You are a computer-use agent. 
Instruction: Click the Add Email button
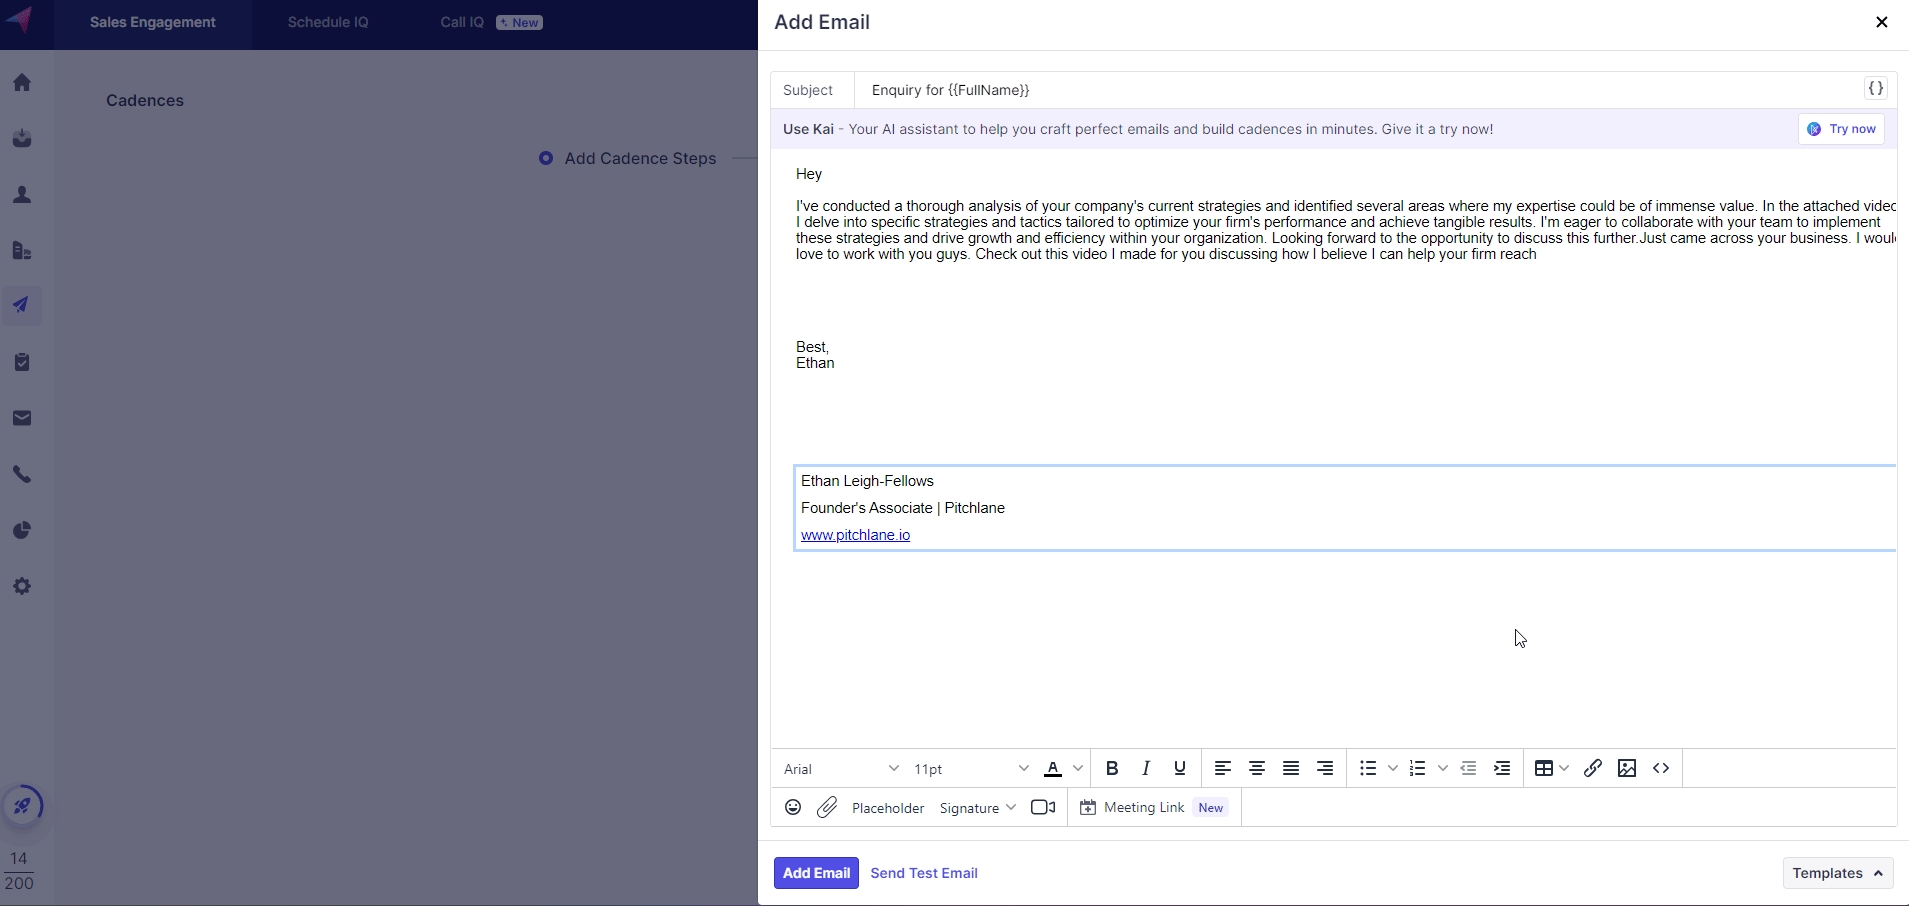coord(816,873)
